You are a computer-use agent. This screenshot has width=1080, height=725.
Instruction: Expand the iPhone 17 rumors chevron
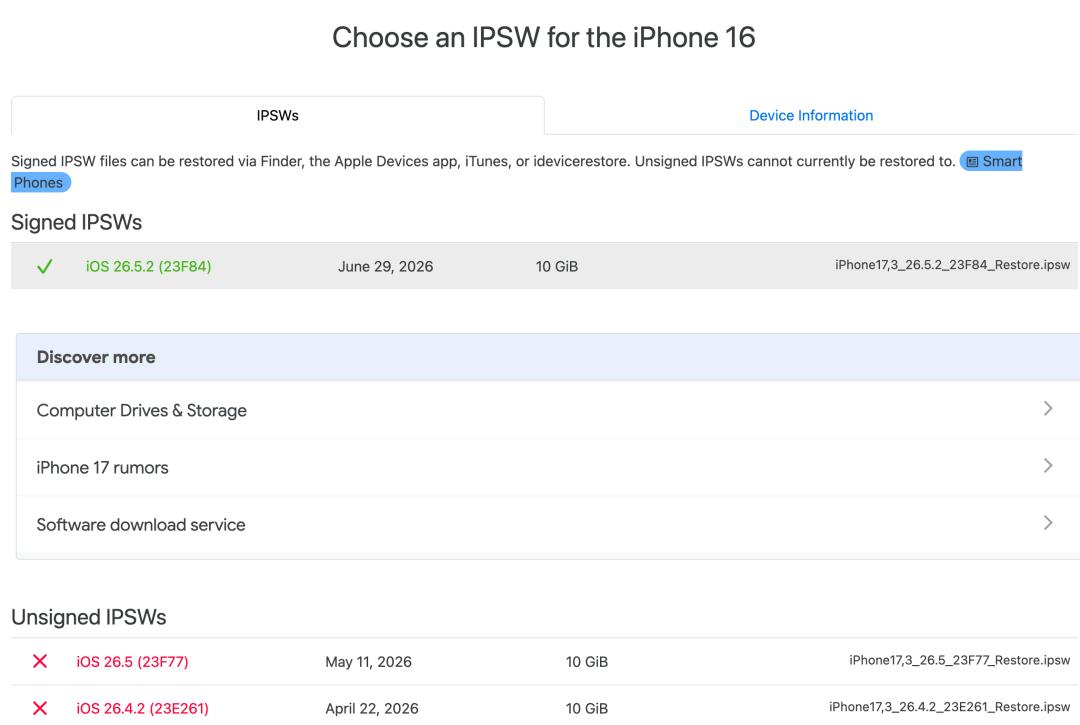click(x=1048, y=466)
